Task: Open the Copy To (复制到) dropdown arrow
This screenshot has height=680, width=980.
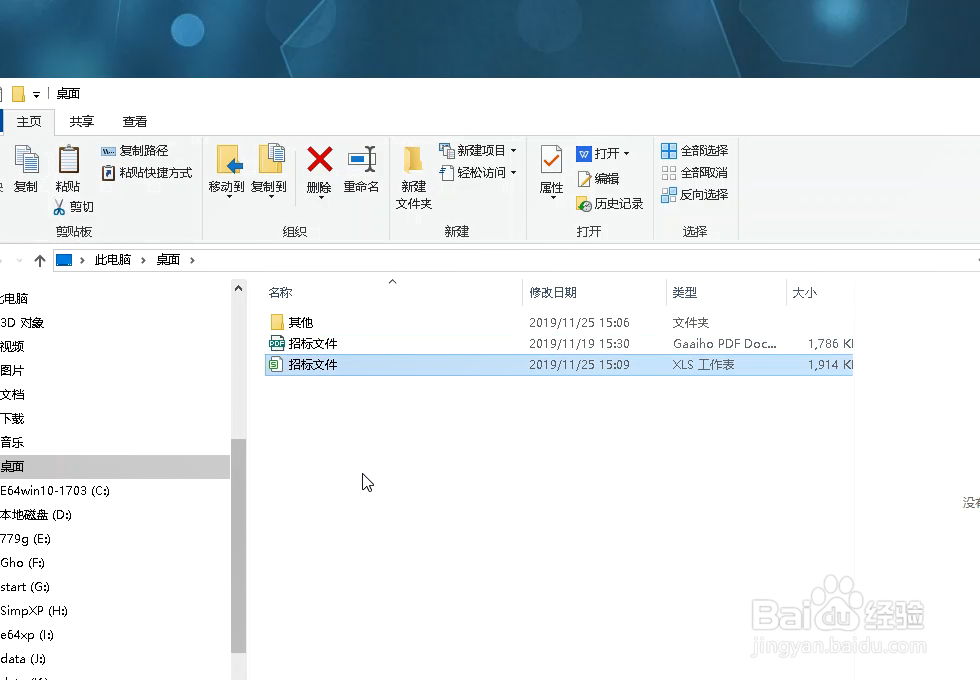Action: click(x=271, y=197)
